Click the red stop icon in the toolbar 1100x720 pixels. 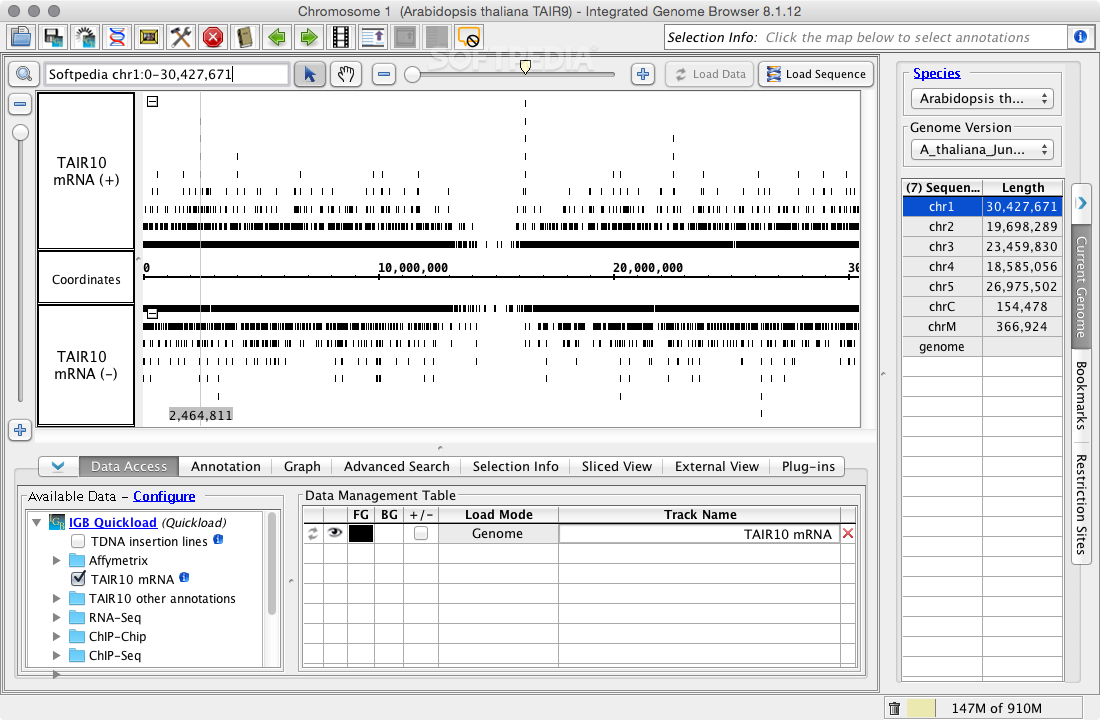(213, 38)
